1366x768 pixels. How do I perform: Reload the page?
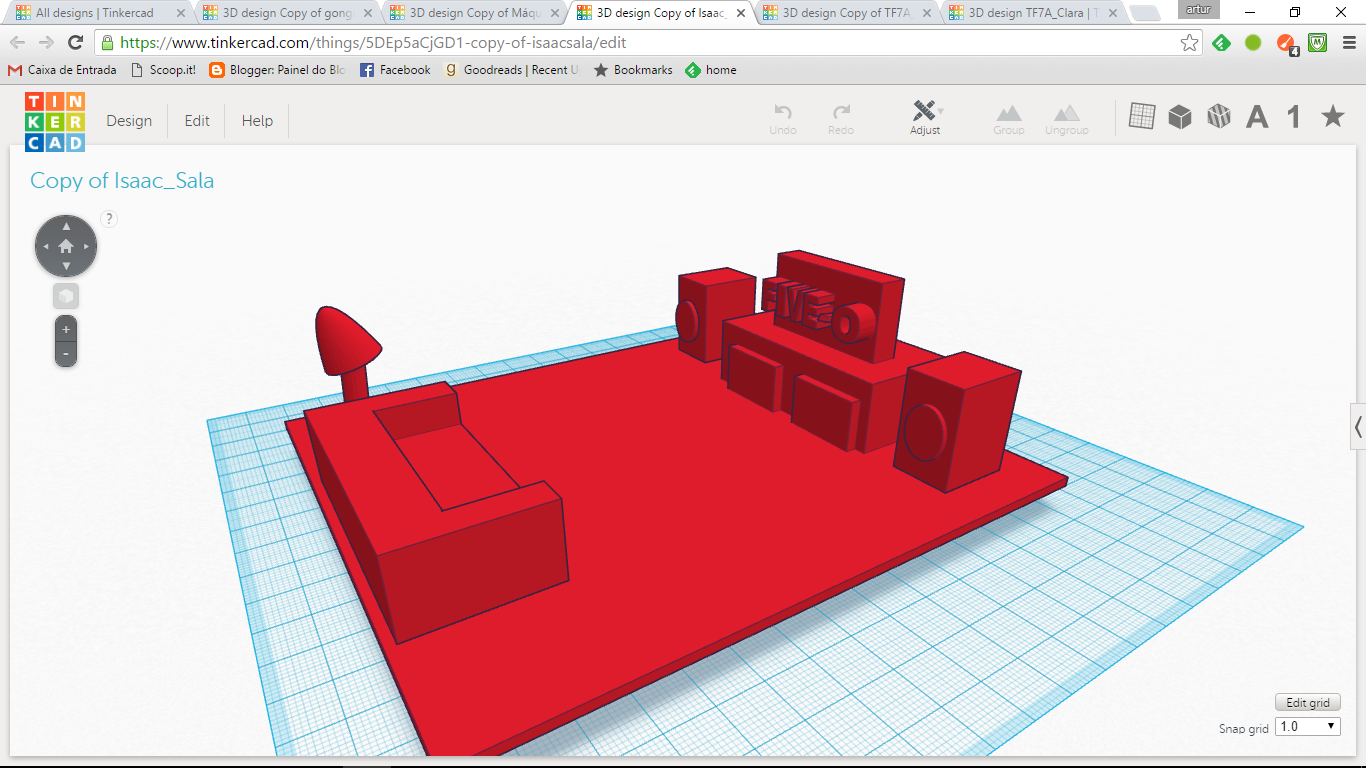(75, 43)
